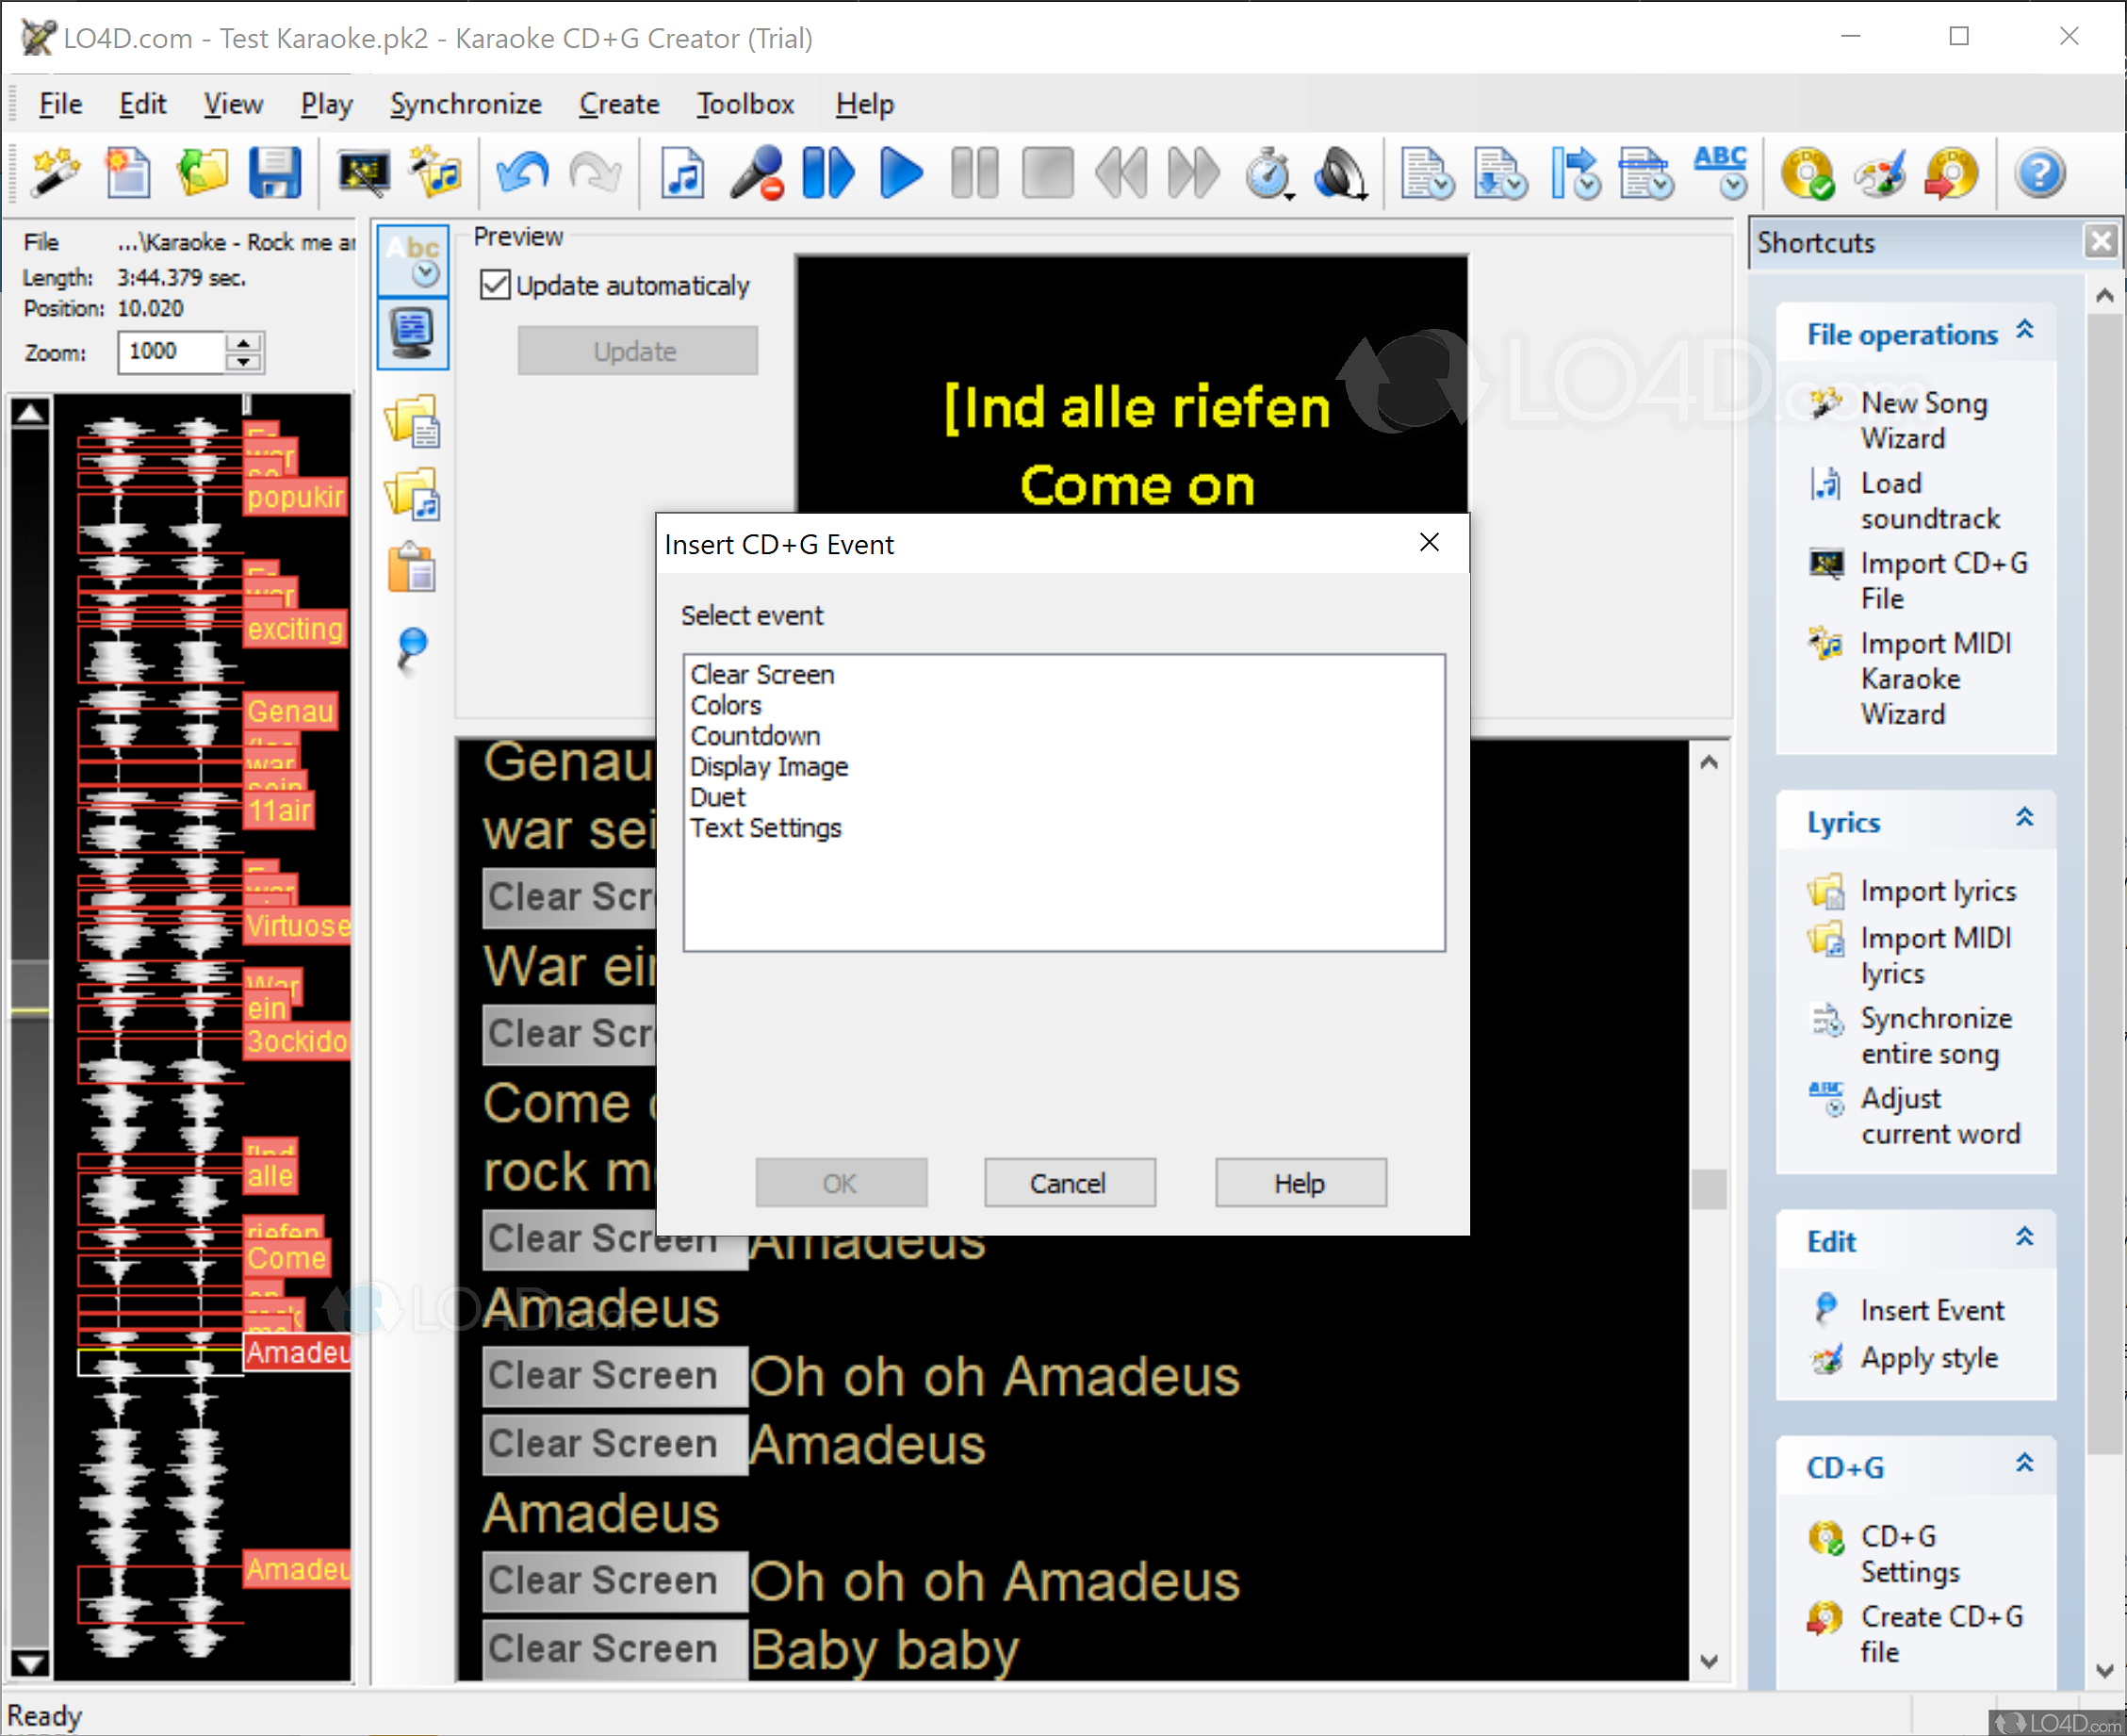Click the Save floppy disk icon
2127x1736 pixels.
274,172
